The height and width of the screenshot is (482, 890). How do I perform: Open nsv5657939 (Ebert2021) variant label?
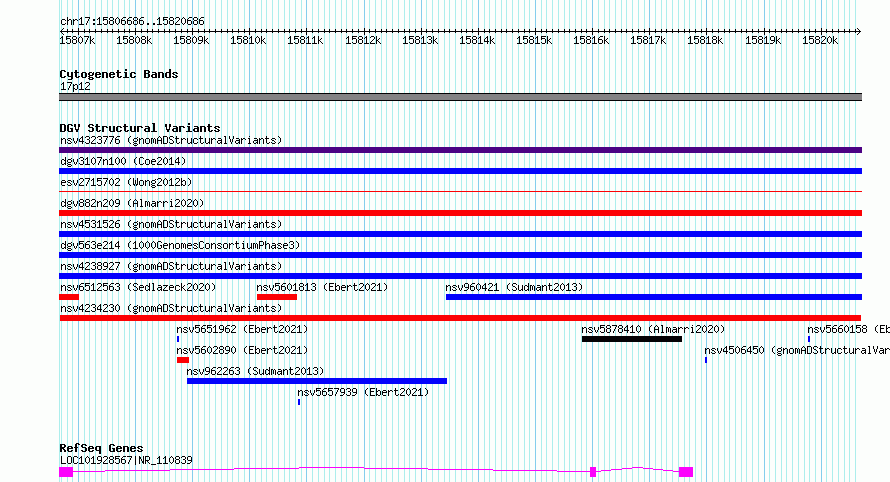[363, 392]
